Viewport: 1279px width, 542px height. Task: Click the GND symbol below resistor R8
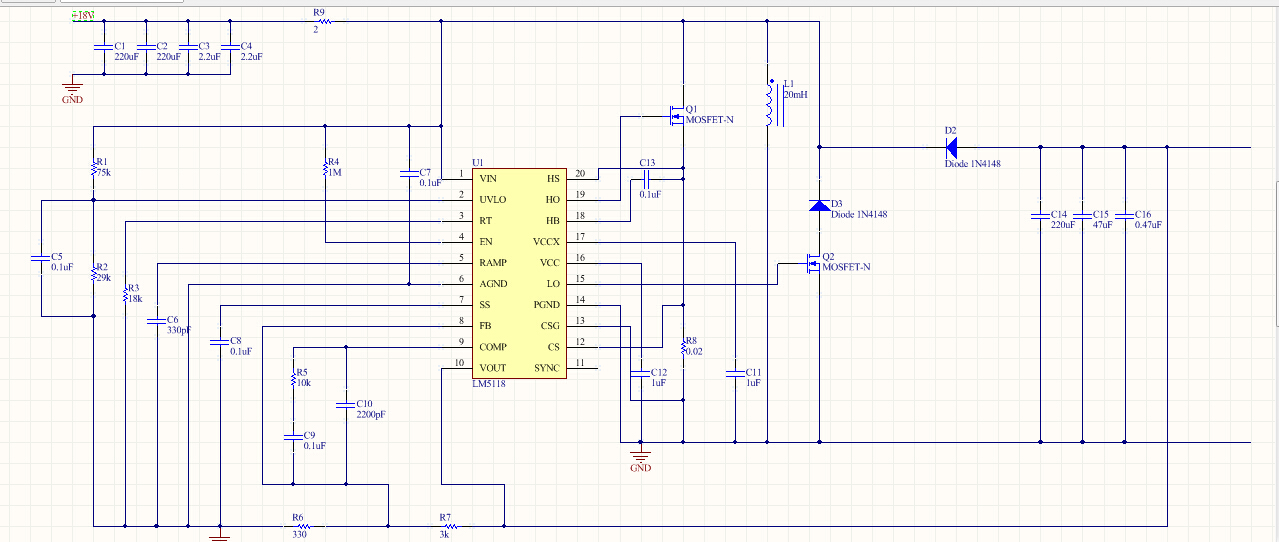[641, 460]
